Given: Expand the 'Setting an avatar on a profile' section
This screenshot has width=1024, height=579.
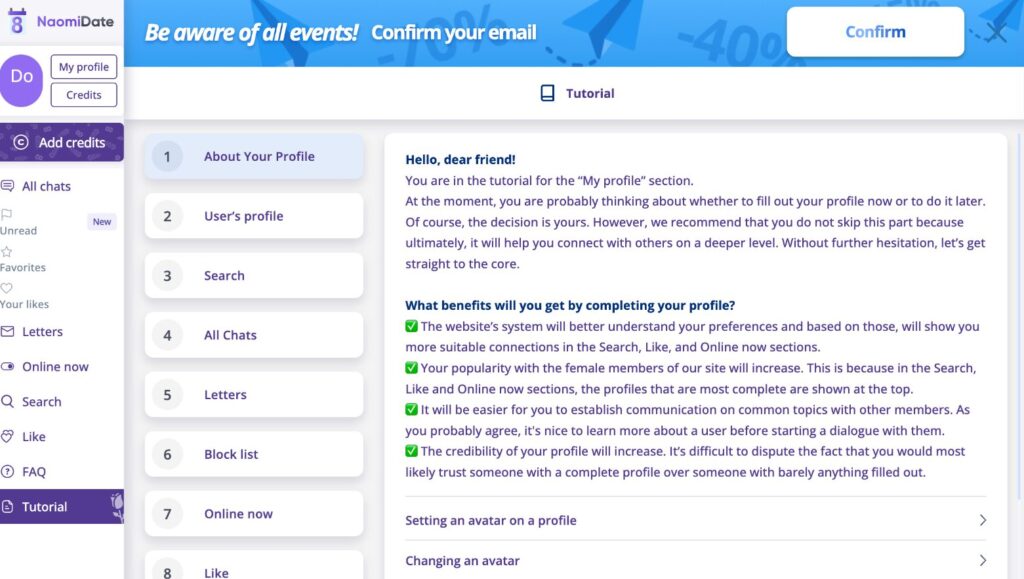Looking at the screenshot, I should pyautogui.click(x=982, y=520).
